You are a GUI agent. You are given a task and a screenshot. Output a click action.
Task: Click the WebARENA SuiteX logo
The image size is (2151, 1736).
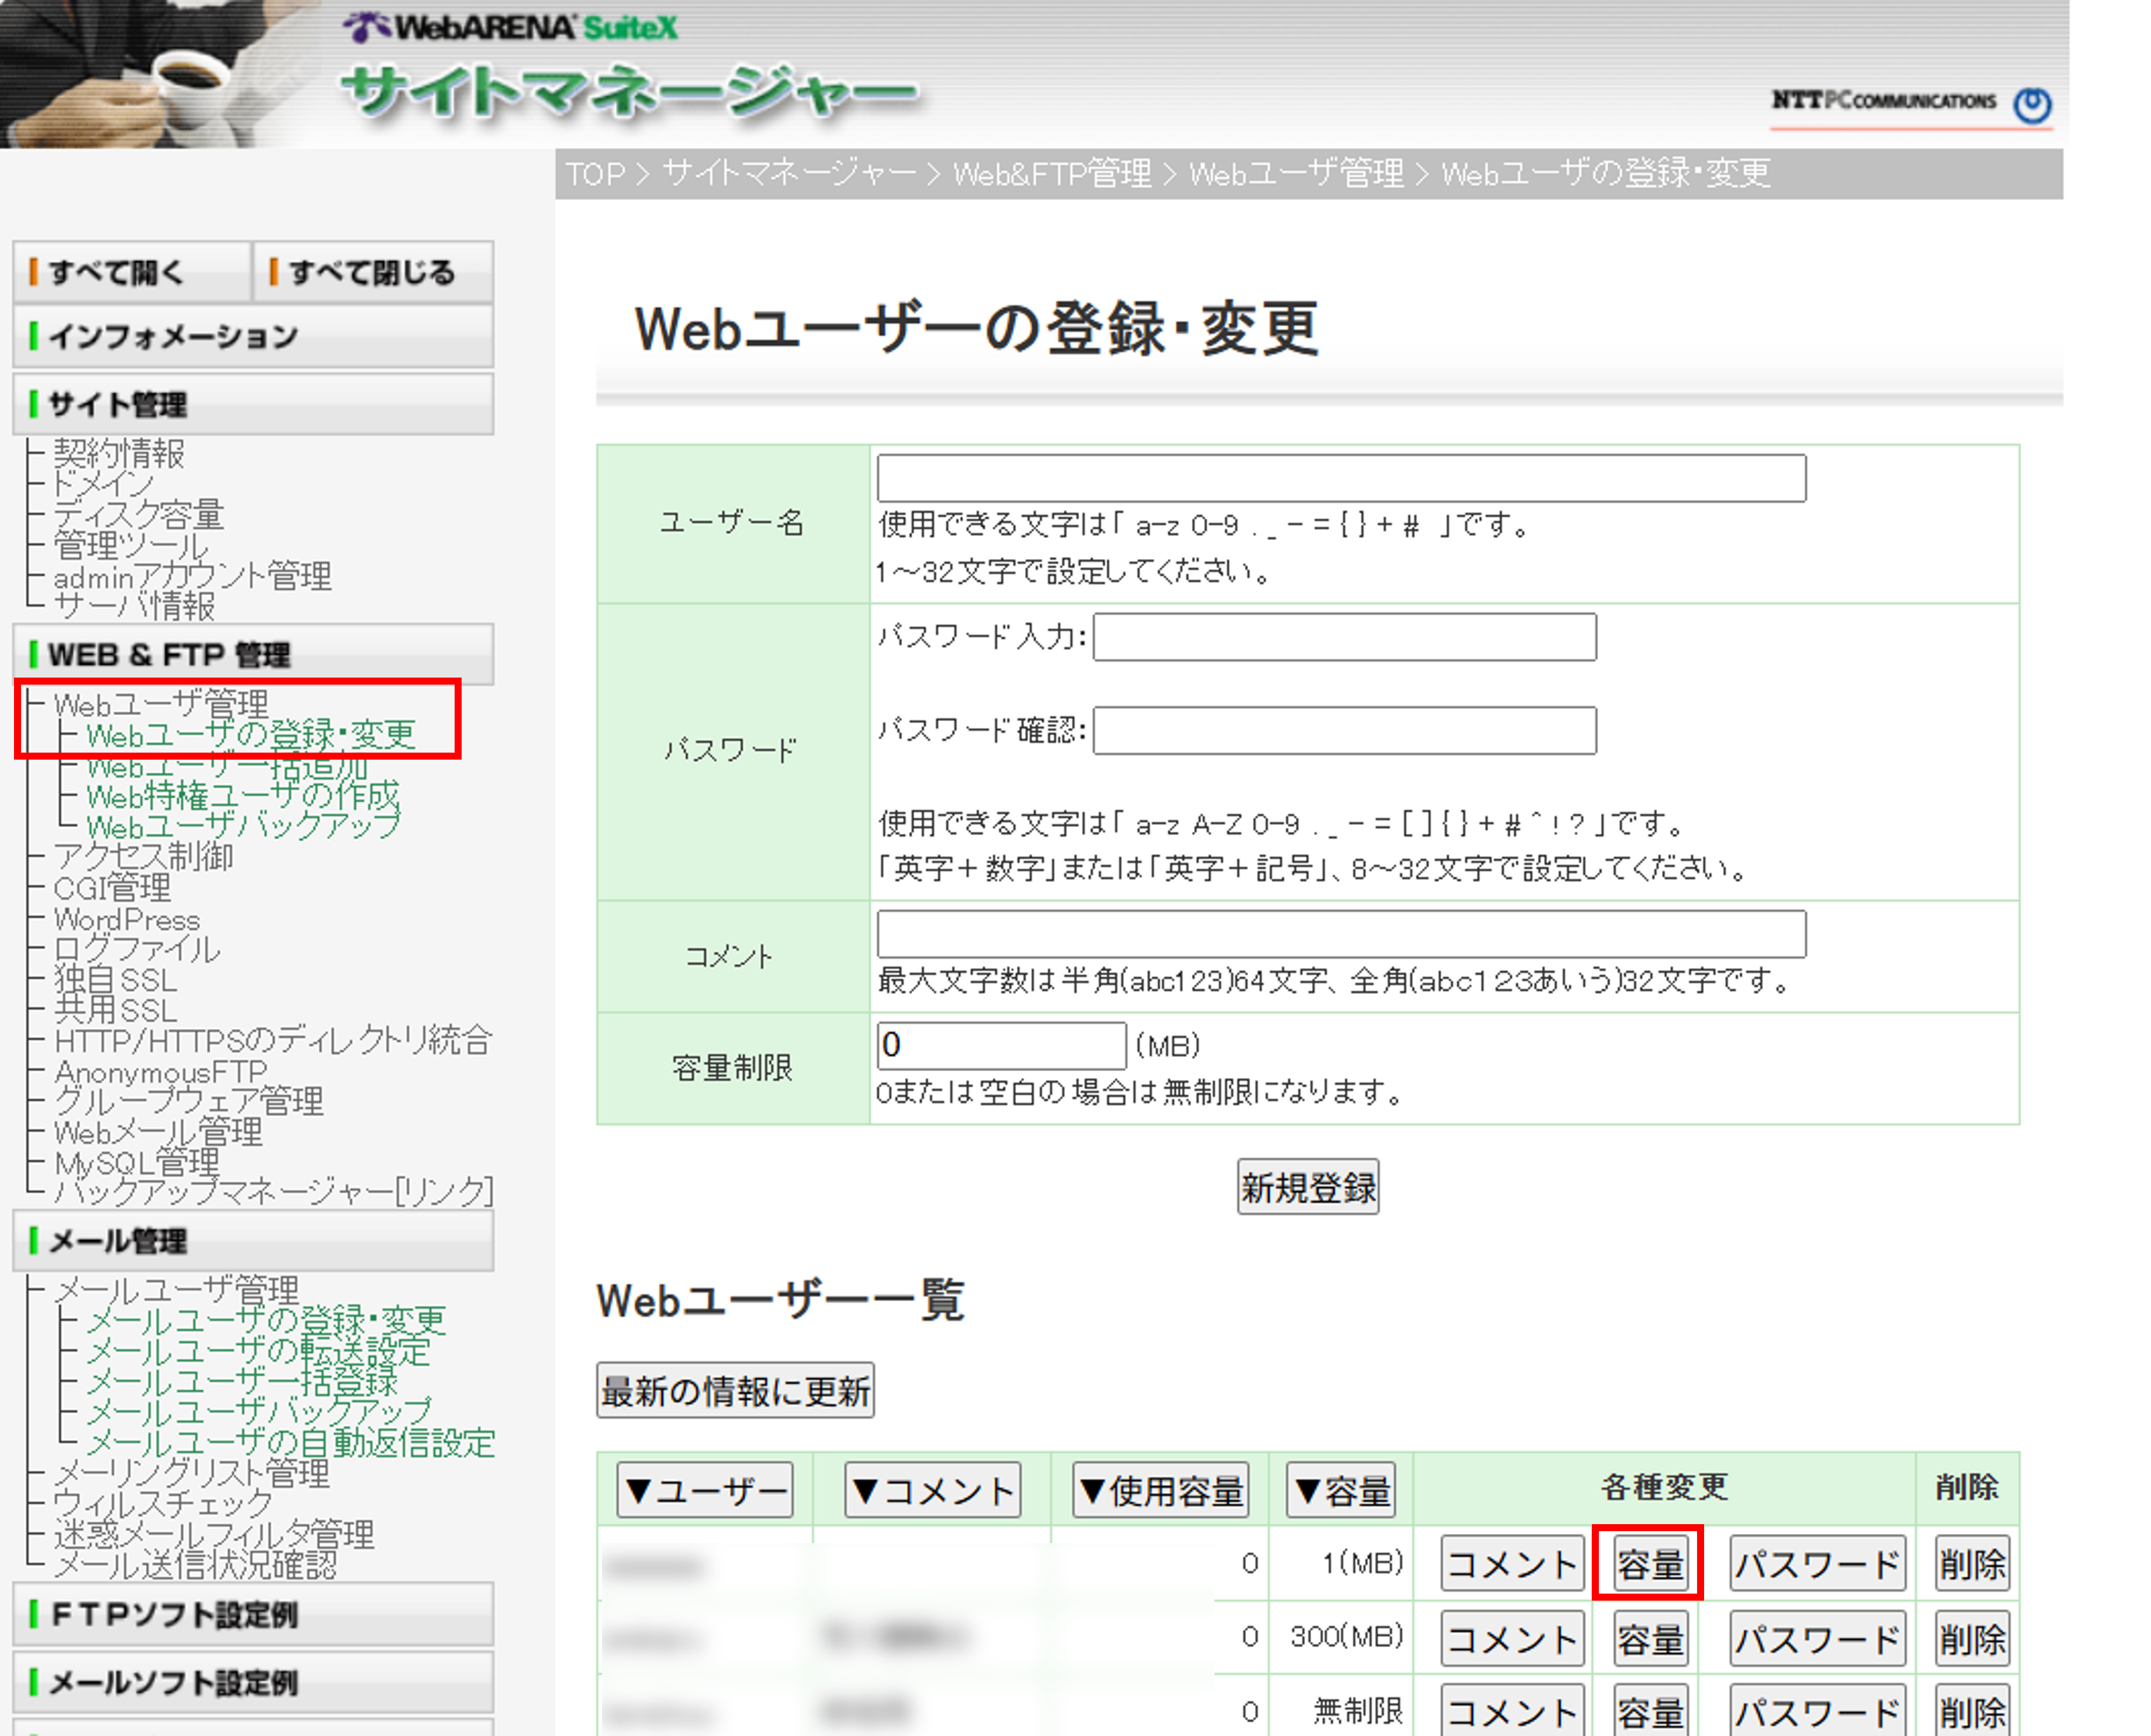510,27
